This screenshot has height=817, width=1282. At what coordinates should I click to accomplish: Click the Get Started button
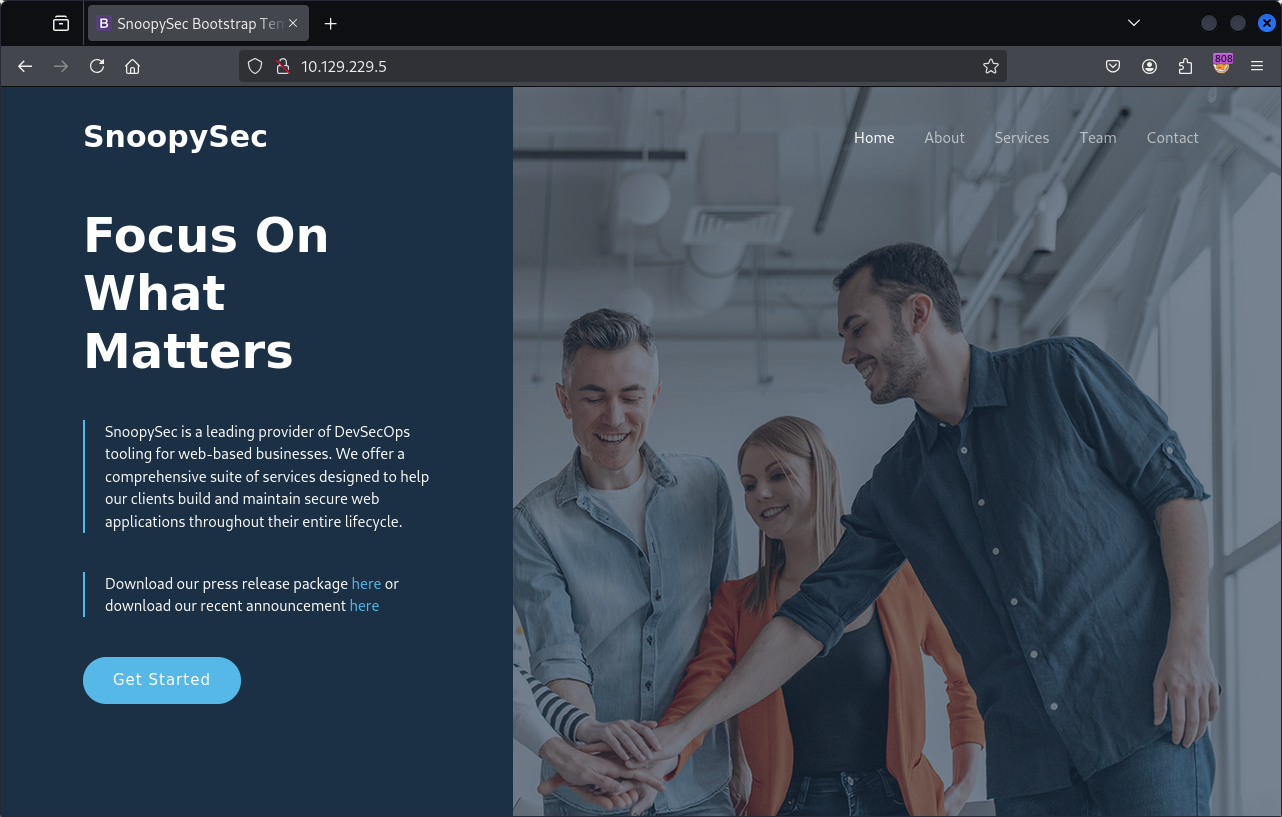click(x=162, y=680)
